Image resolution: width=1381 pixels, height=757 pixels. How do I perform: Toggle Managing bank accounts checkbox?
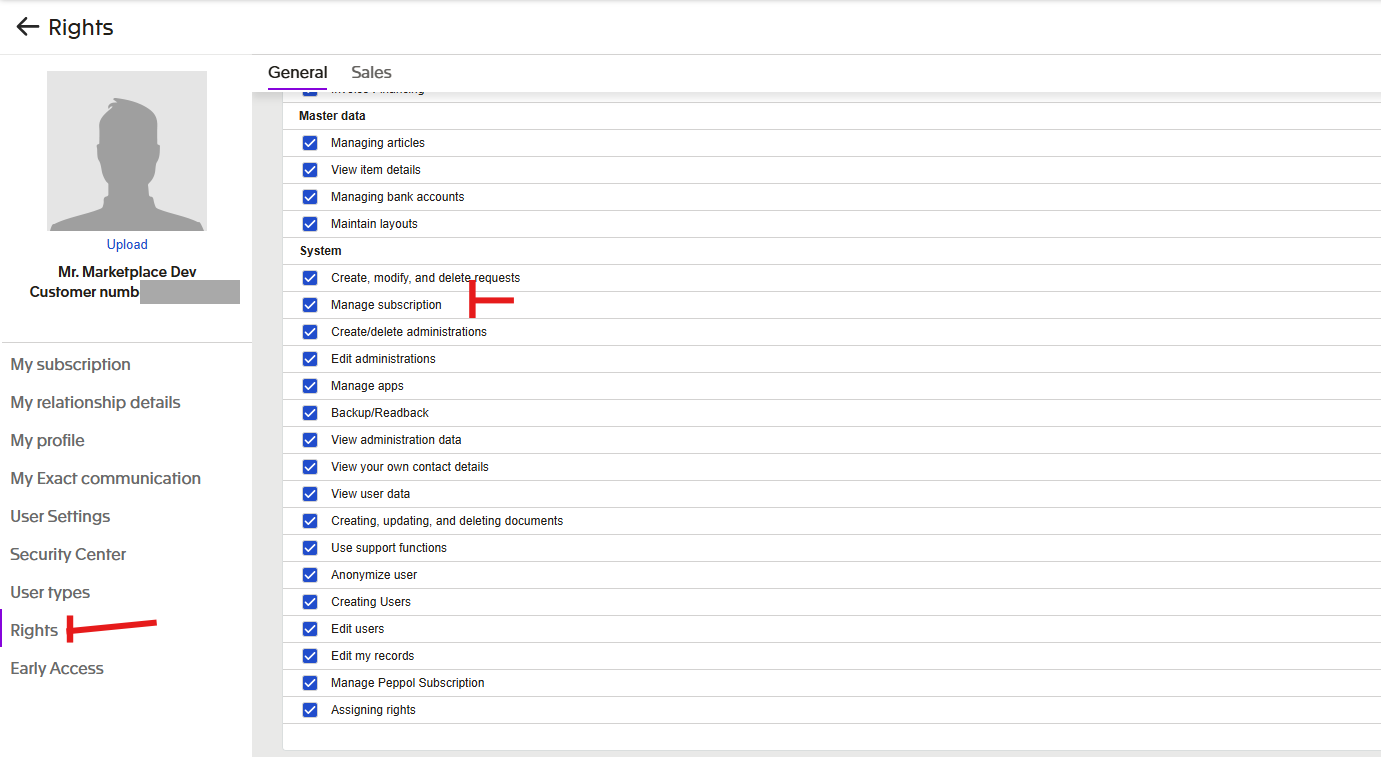(310, 197)
